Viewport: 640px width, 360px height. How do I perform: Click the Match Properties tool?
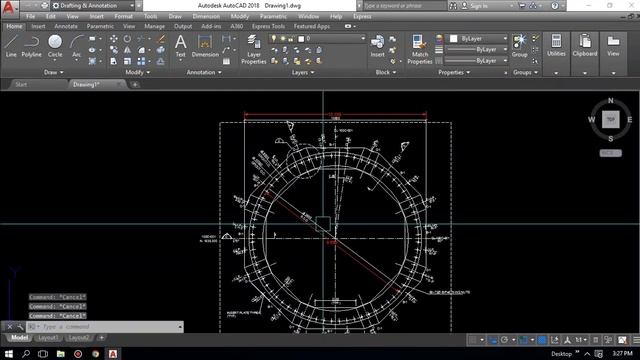pos(420,49)
